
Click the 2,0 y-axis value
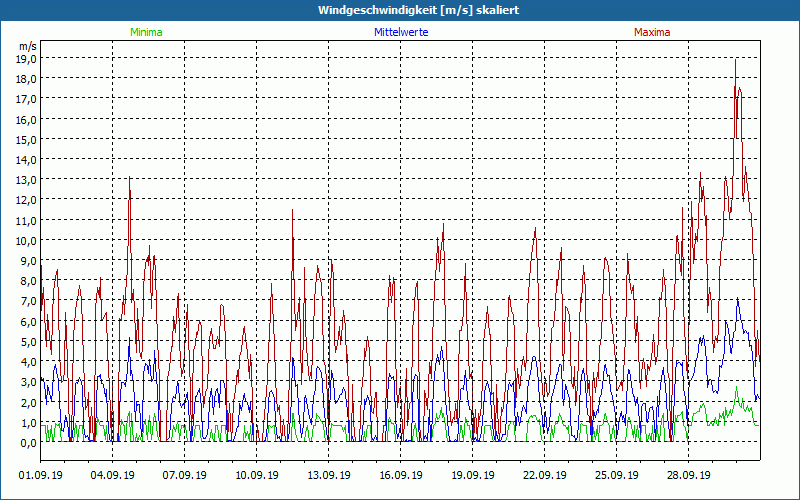pyautogui.click(x=30, y=402)
